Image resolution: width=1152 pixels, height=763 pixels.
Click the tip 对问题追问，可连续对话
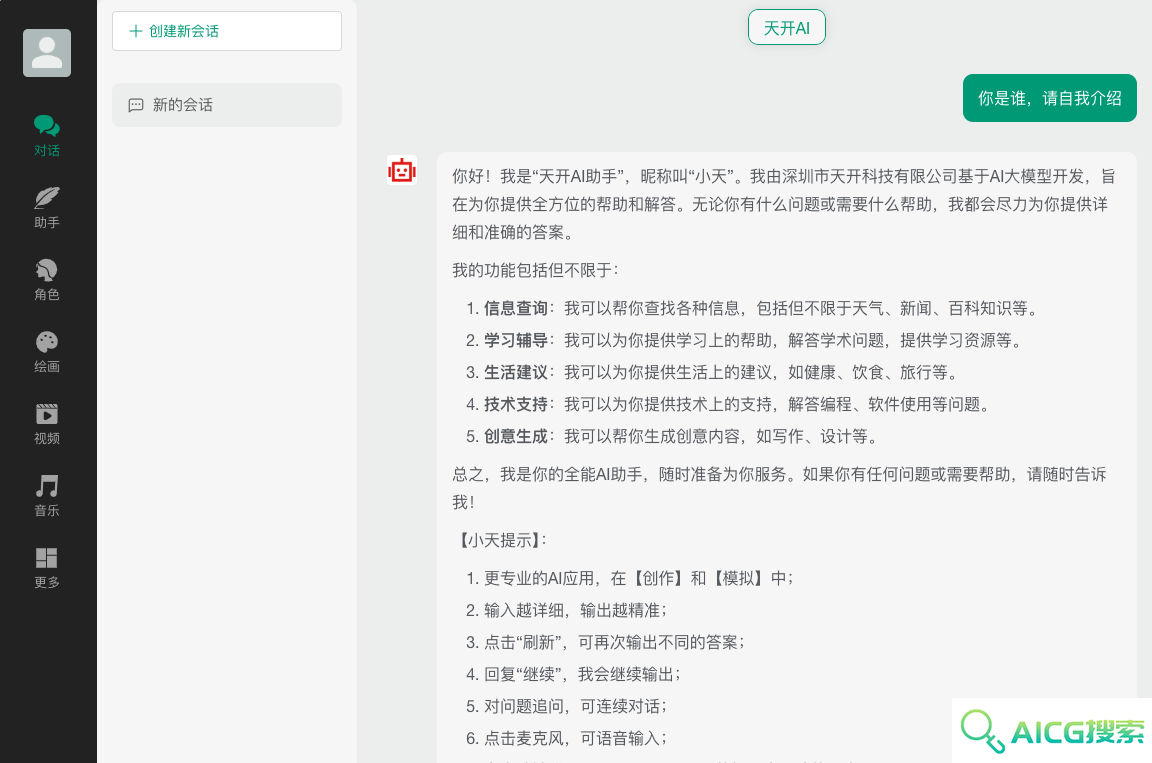(566, 706)
